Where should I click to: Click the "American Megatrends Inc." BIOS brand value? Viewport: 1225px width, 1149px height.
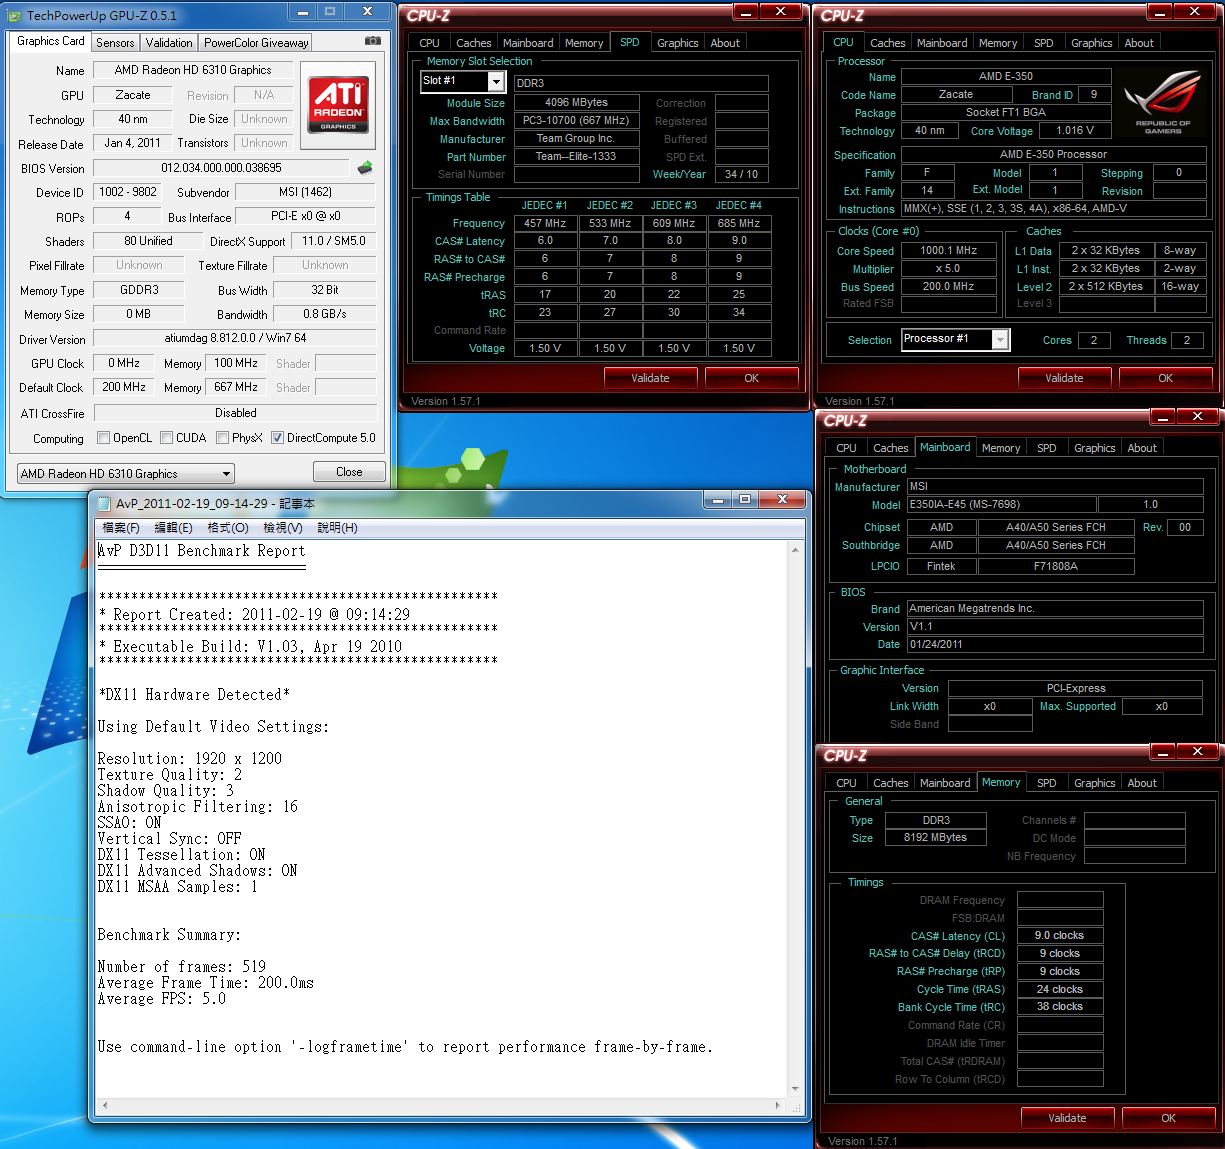(x=1055, y=609)
